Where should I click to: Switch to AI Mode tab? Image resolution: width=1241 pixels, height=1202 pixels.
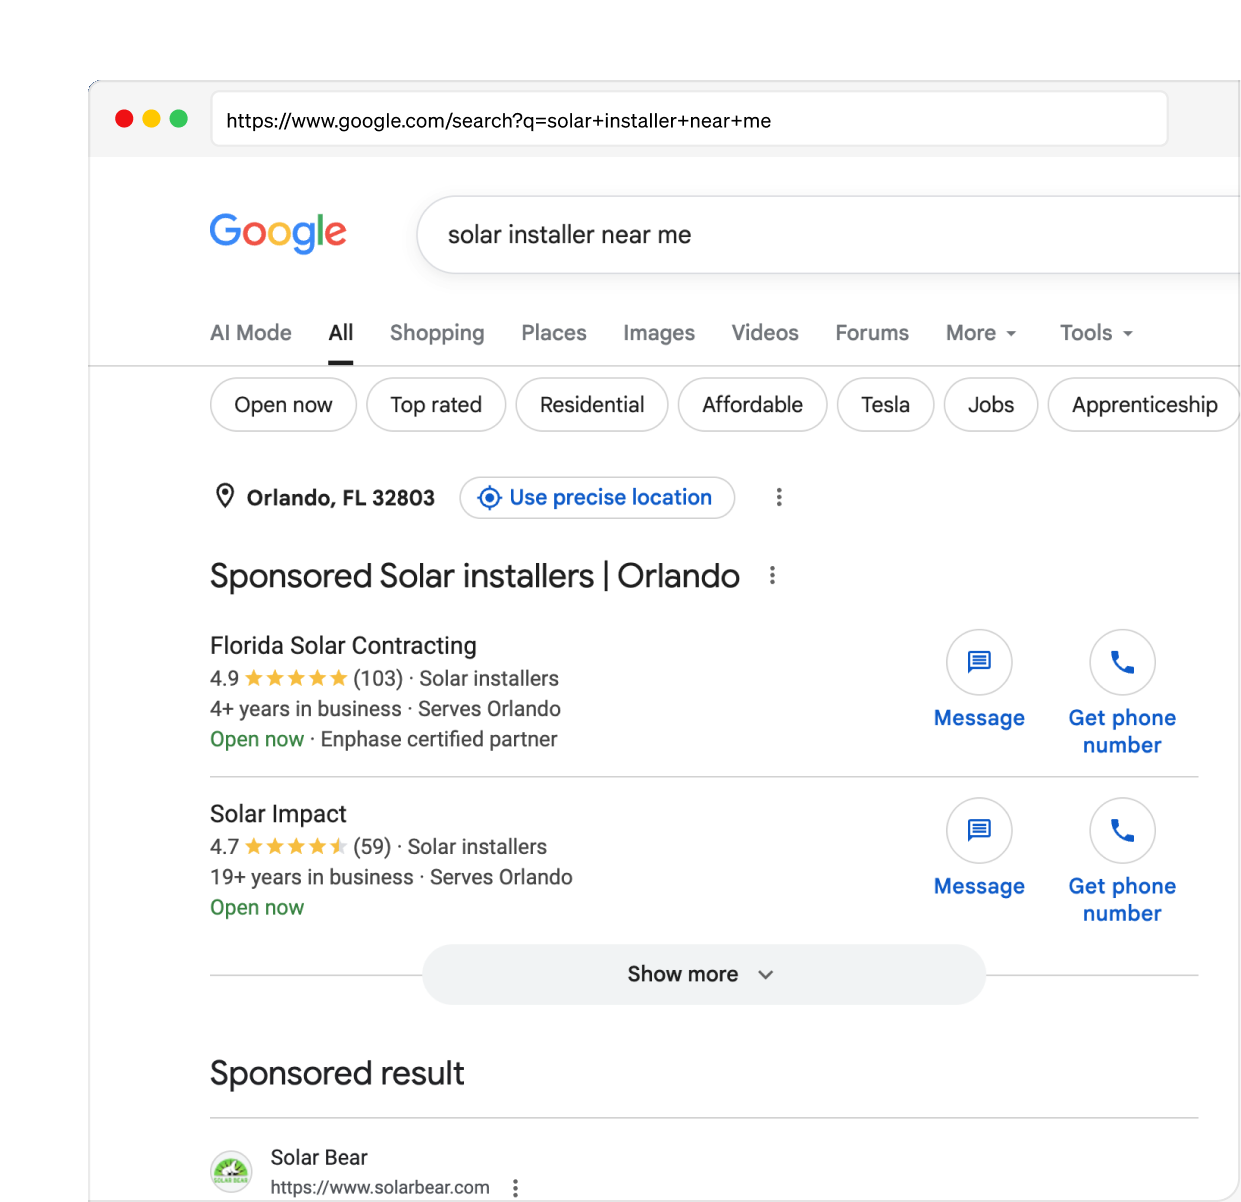click(x=251, y=333)
